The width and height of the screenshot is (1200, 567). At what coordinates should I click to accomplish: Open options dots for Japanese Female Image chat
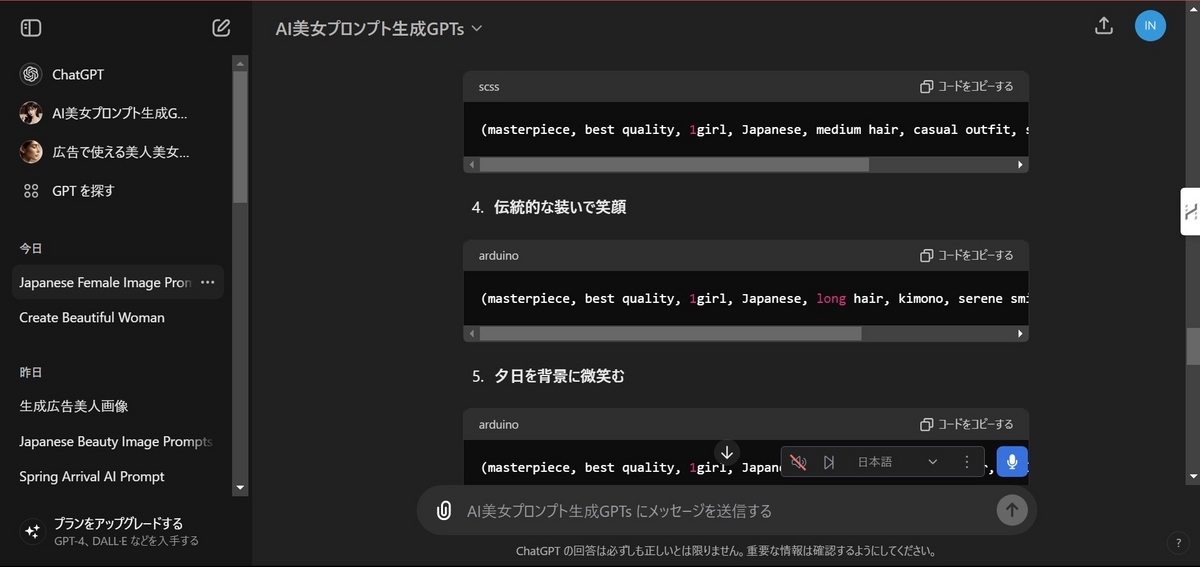click(207, 283)
